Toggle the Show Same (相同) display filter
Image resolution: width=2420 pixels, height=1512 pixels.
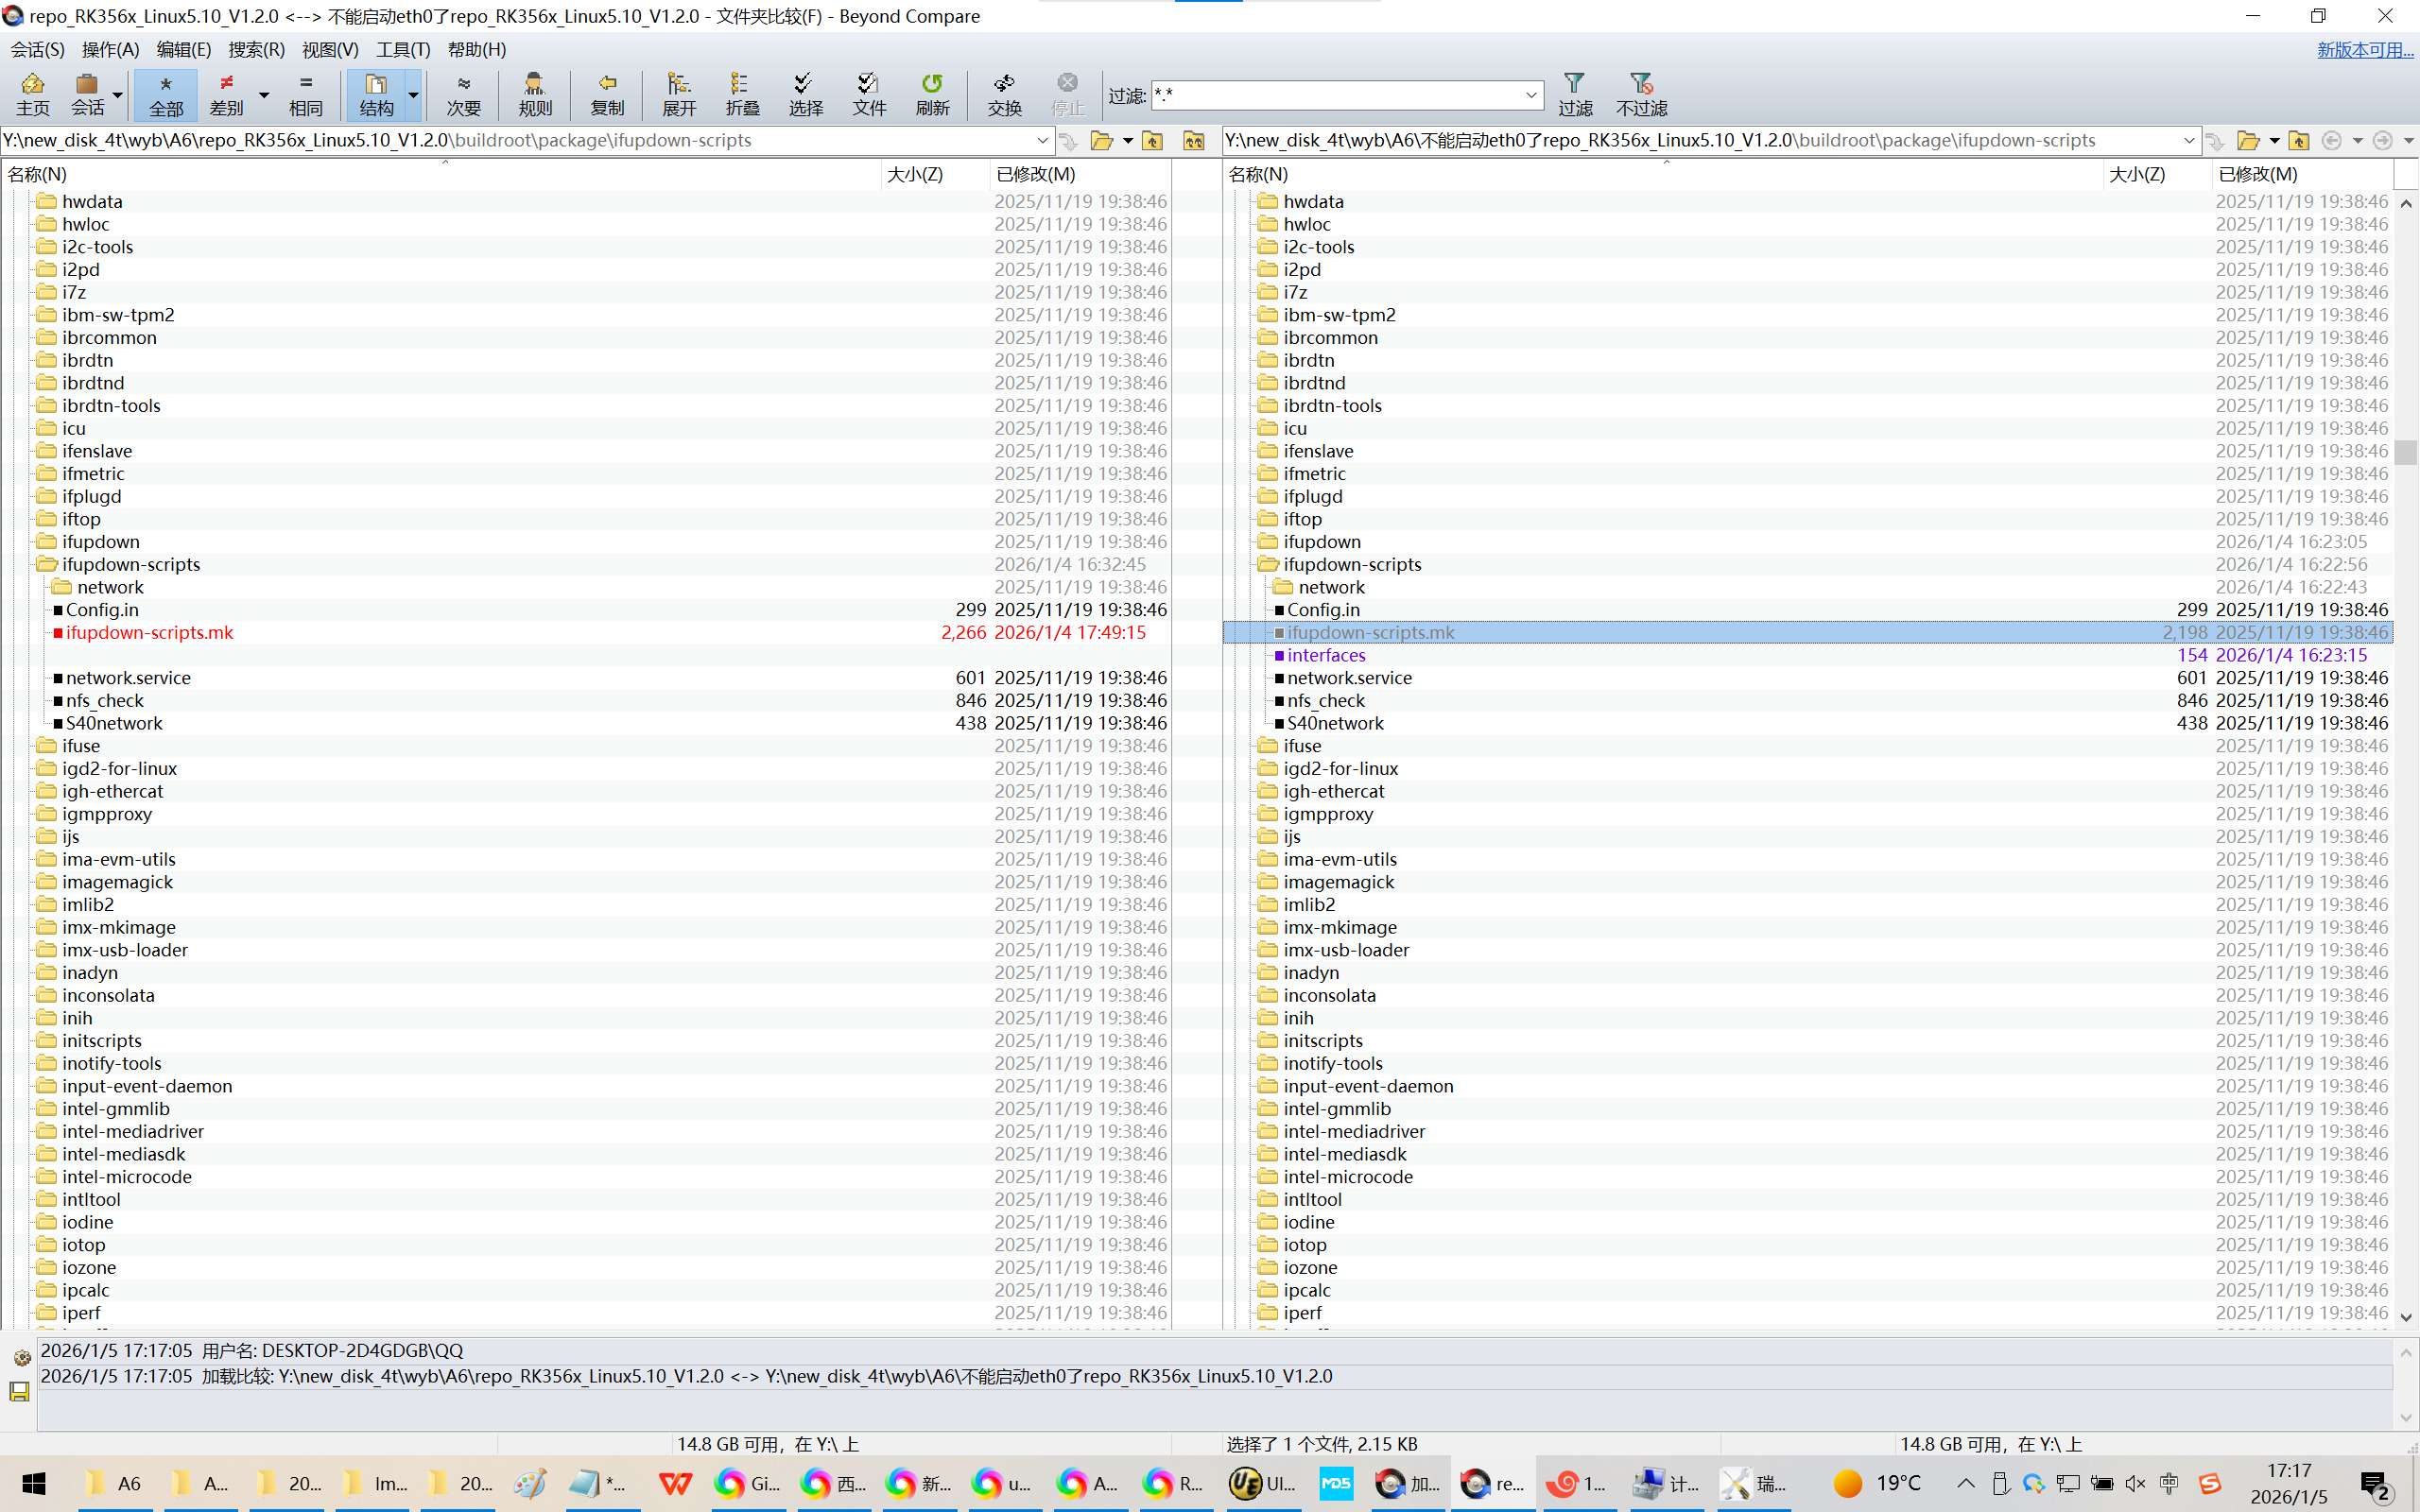pyautogui.click(x=305, y=94)
